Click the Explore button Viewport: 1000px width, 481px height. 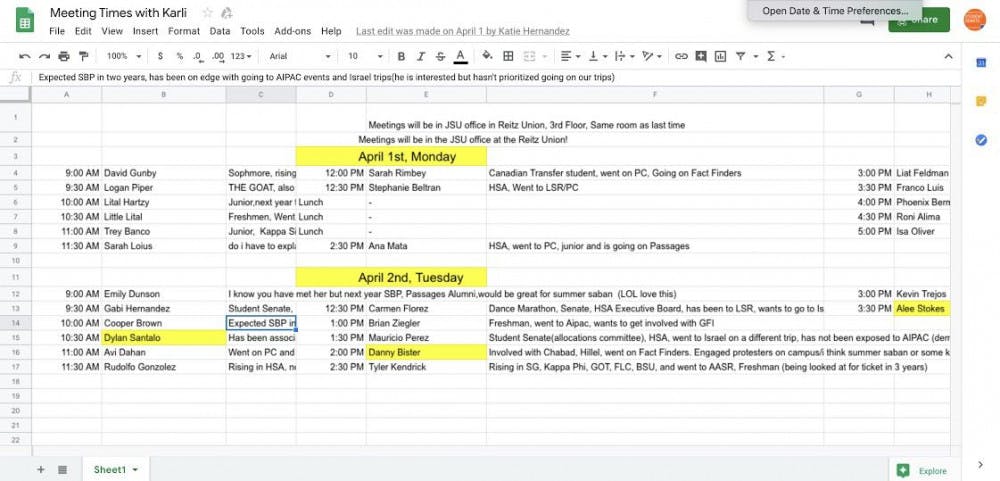point(923,471)
